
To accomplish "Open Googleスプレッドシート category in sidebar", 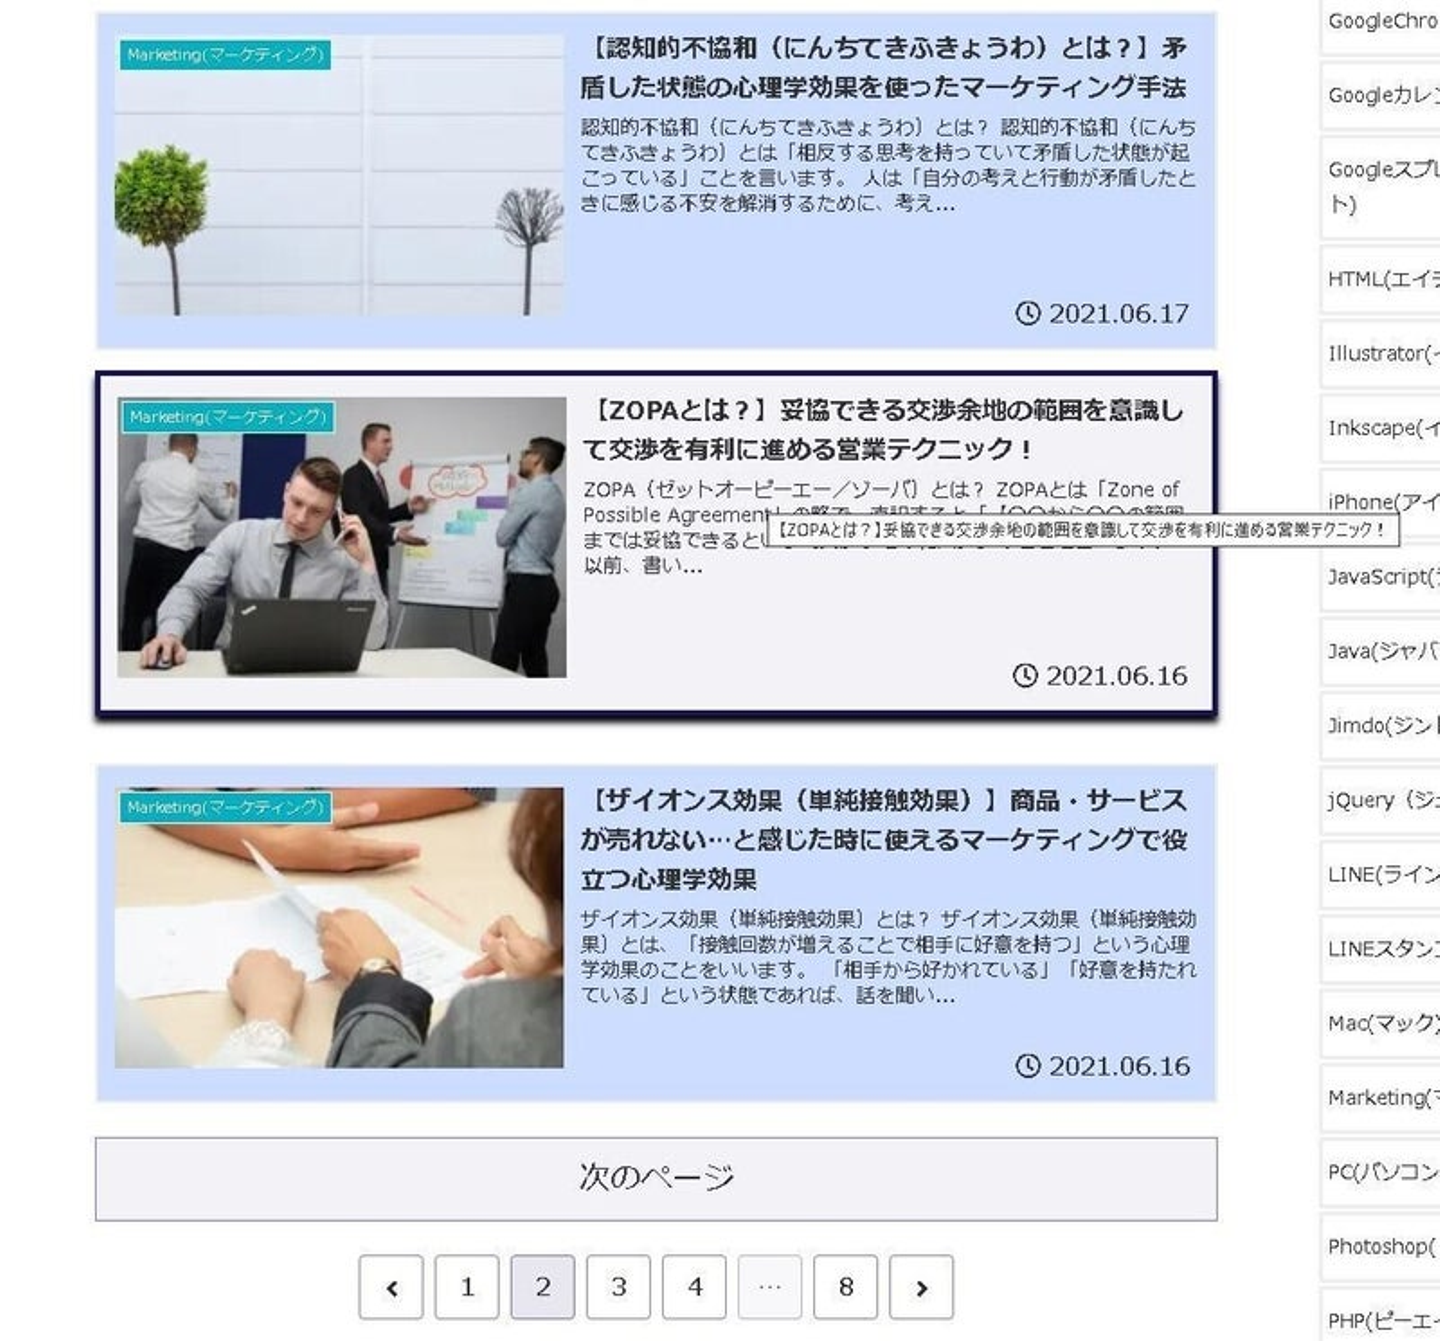I will point(1380,187).
